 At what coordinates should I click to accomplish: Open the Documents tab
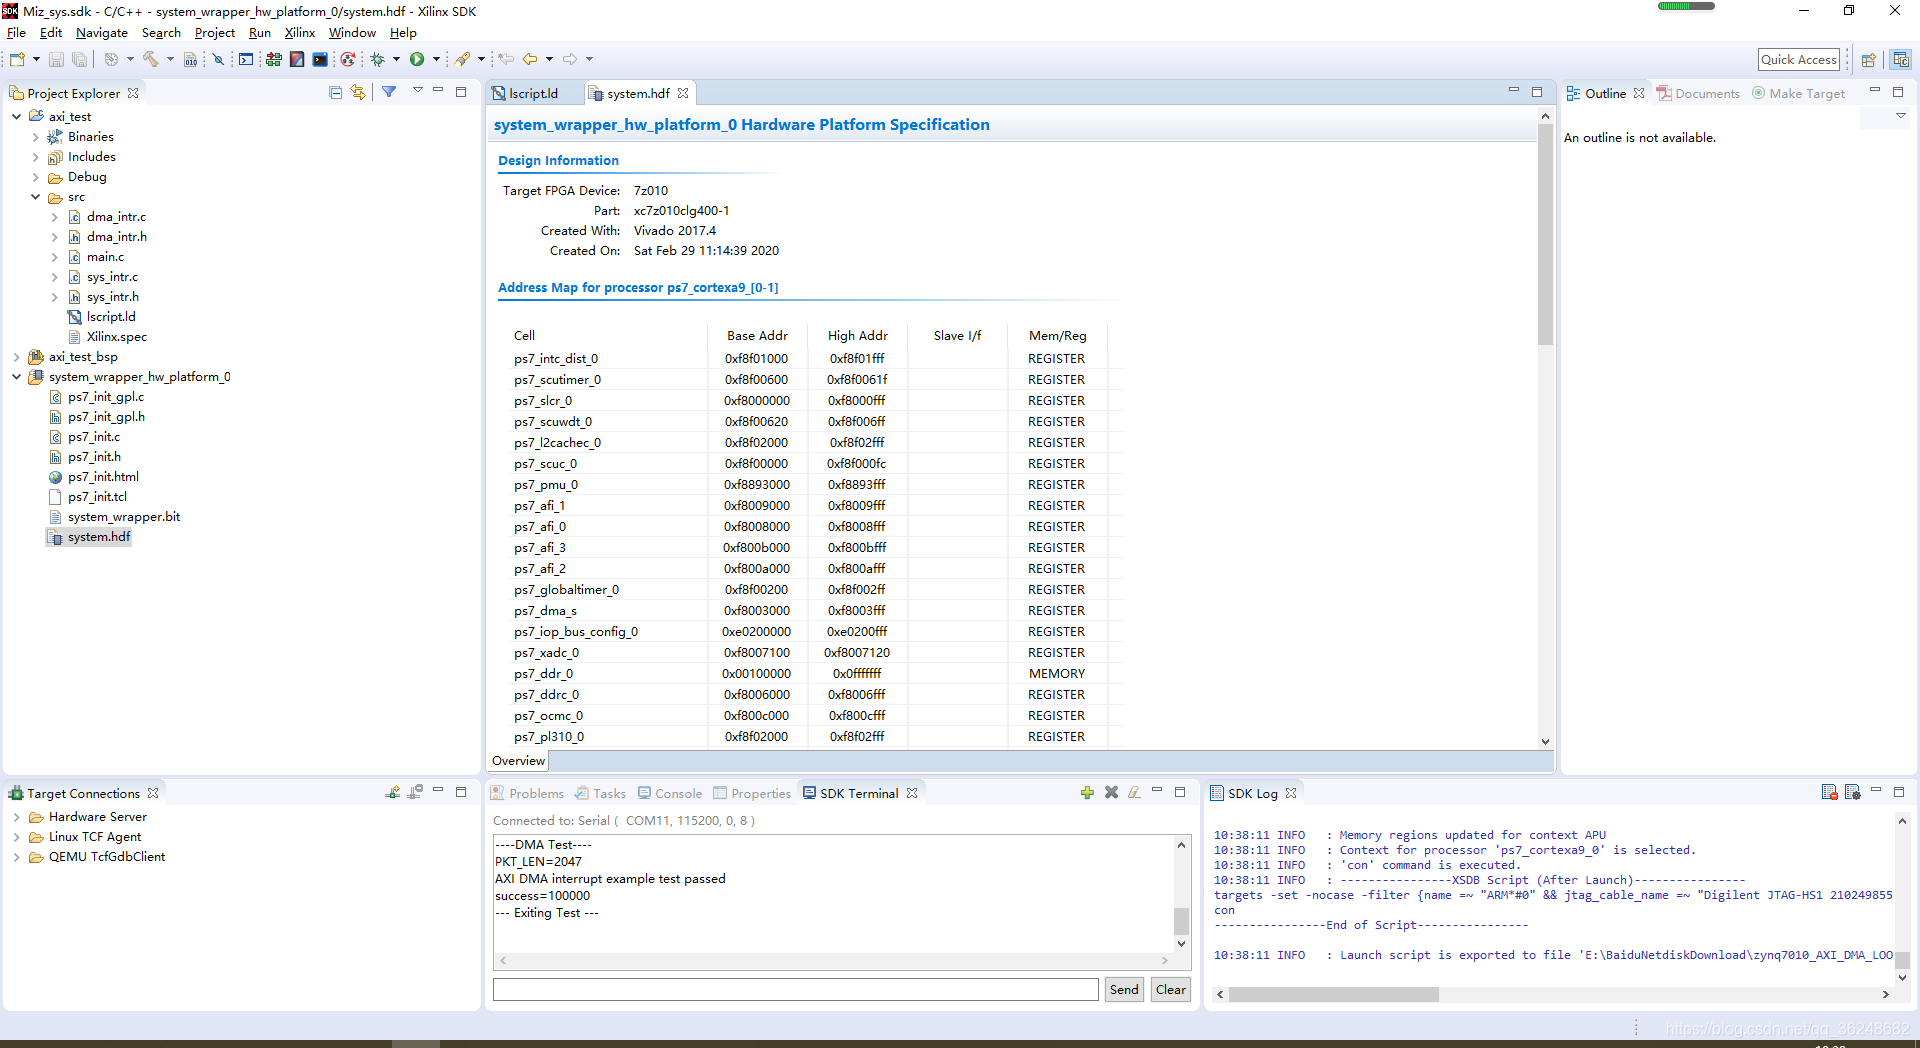1698,93
